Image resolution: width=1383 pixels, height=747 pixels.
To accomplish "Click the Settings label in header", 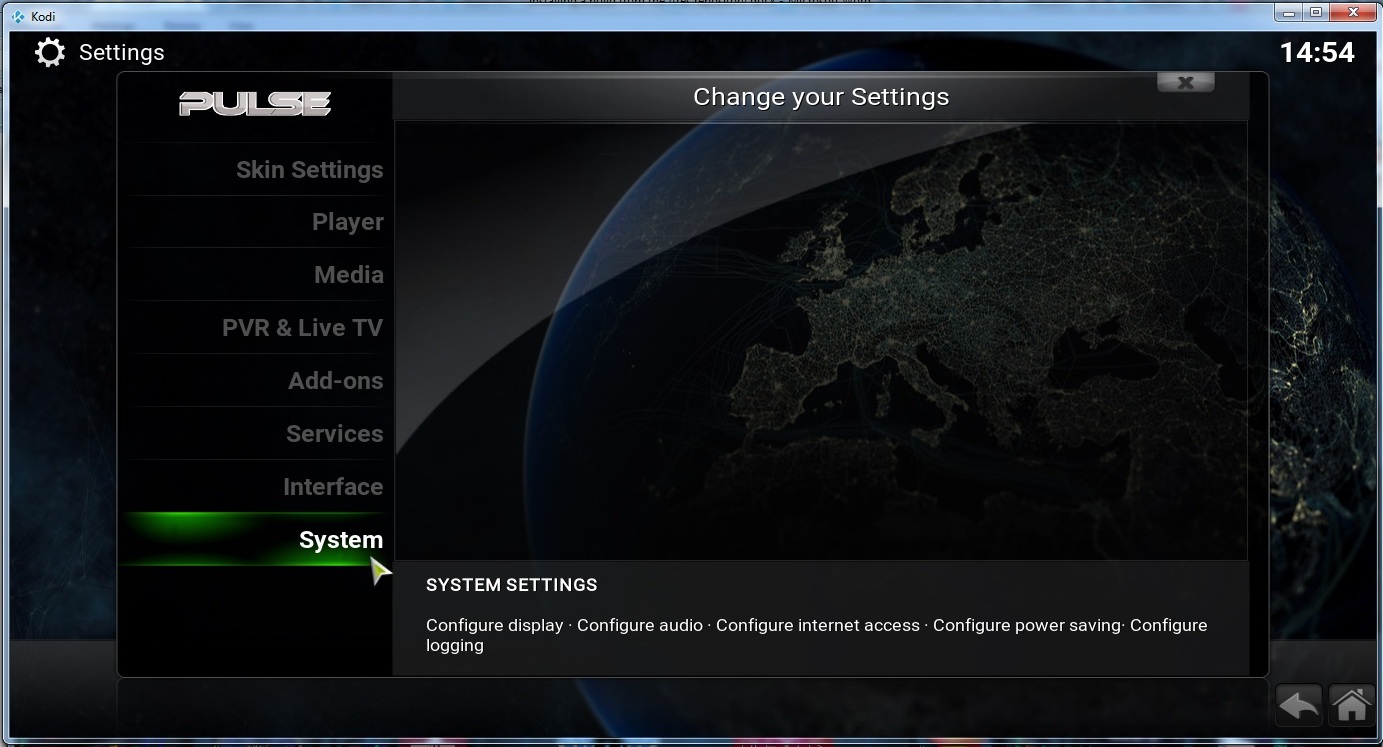I will tap(121, 52).
